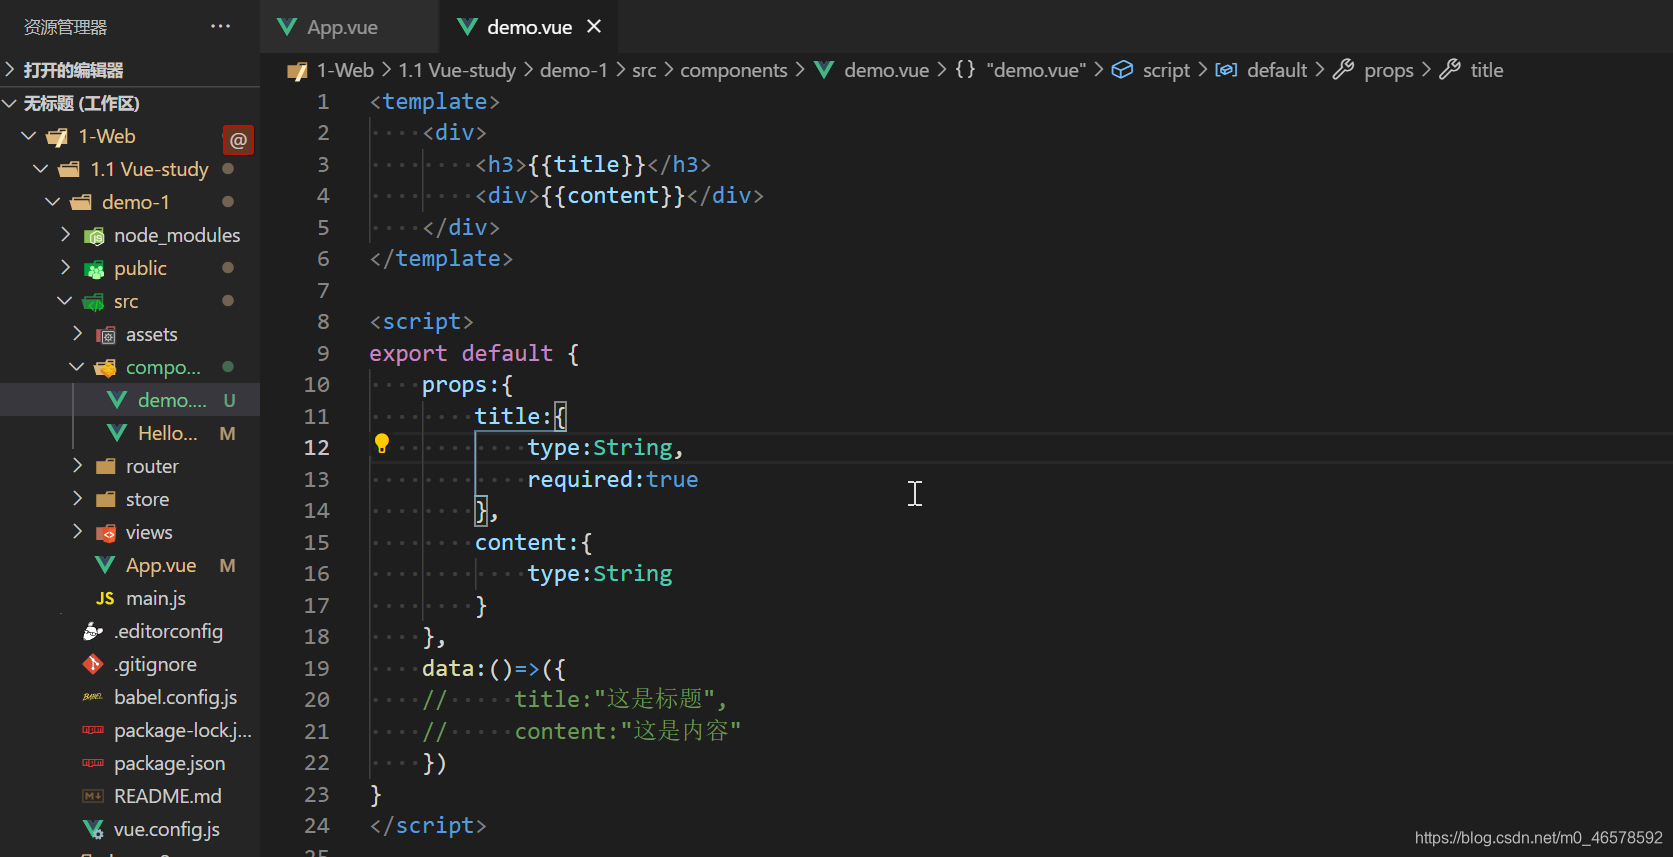Click the babel.config.js file icon
The height and width of the screenshot is (857, 1673).
pos(92,697)
